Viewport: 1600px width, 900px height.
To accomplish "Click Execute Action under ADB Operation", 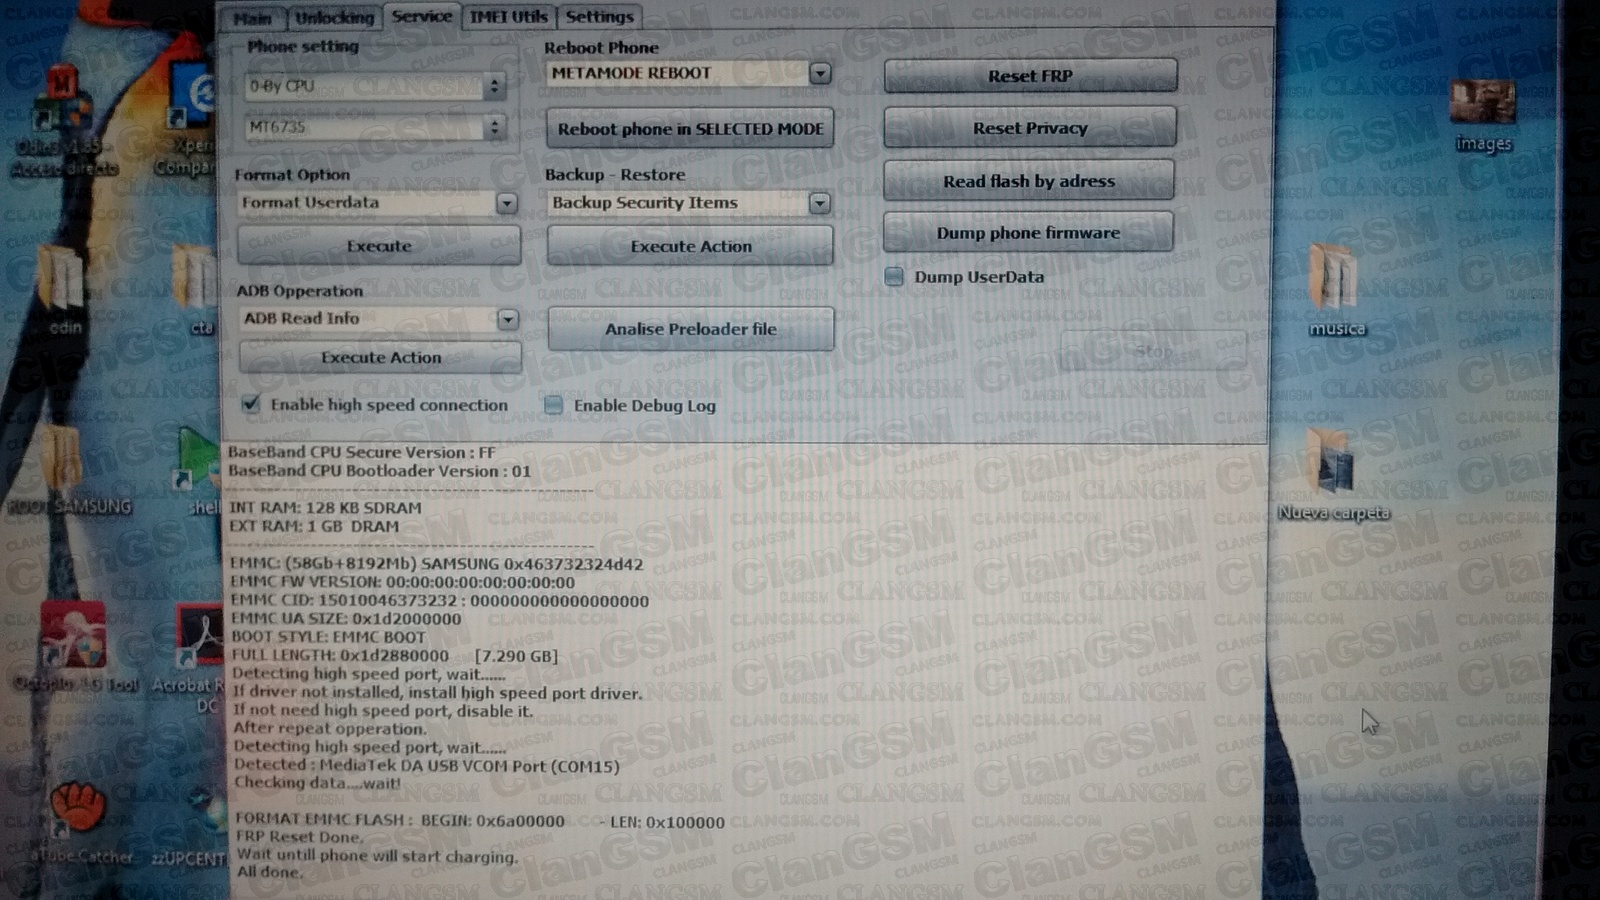I will click(x=380, y=358).
